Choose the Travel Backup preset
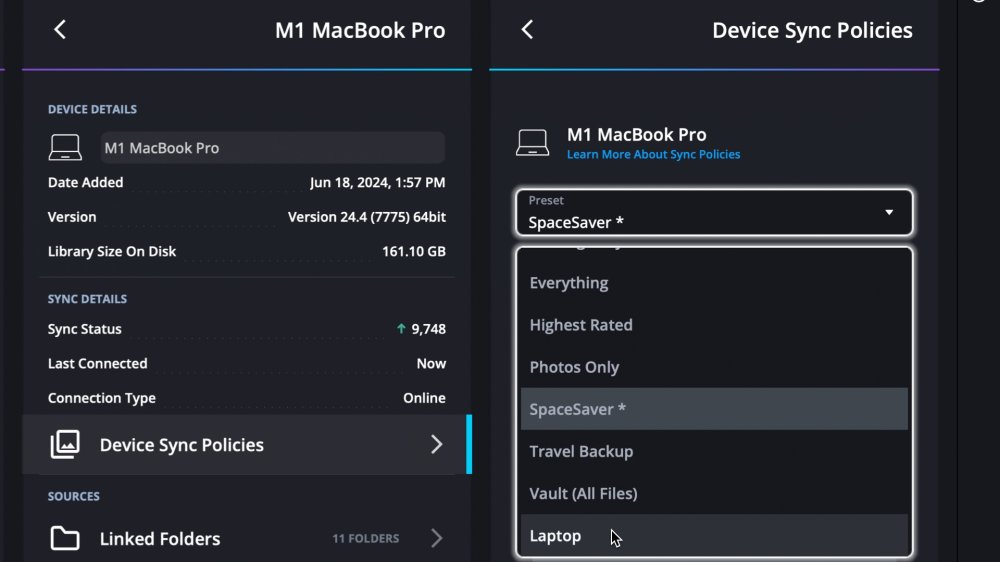 (581, 451)
